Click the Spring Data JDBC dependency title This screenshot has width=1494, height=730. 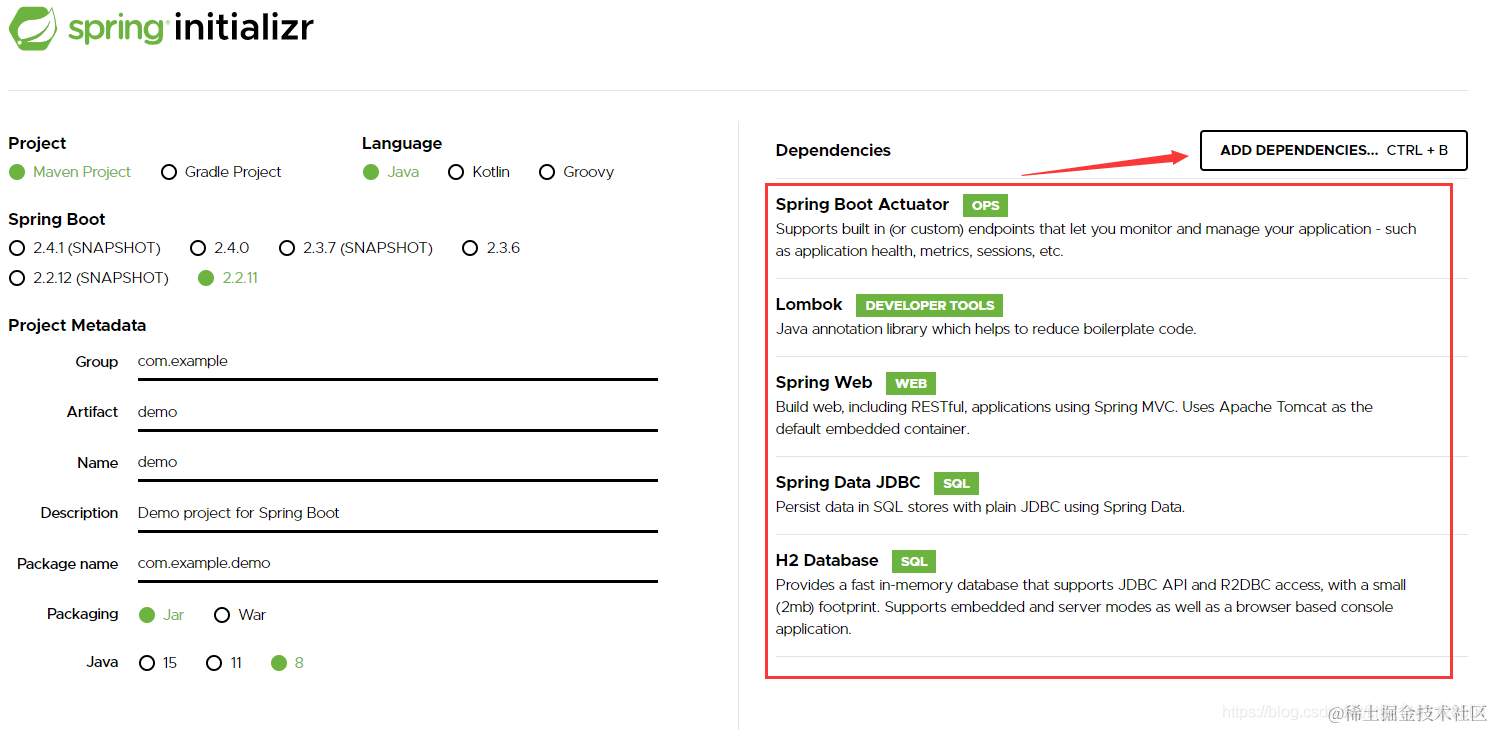click(x=848, y=482)
